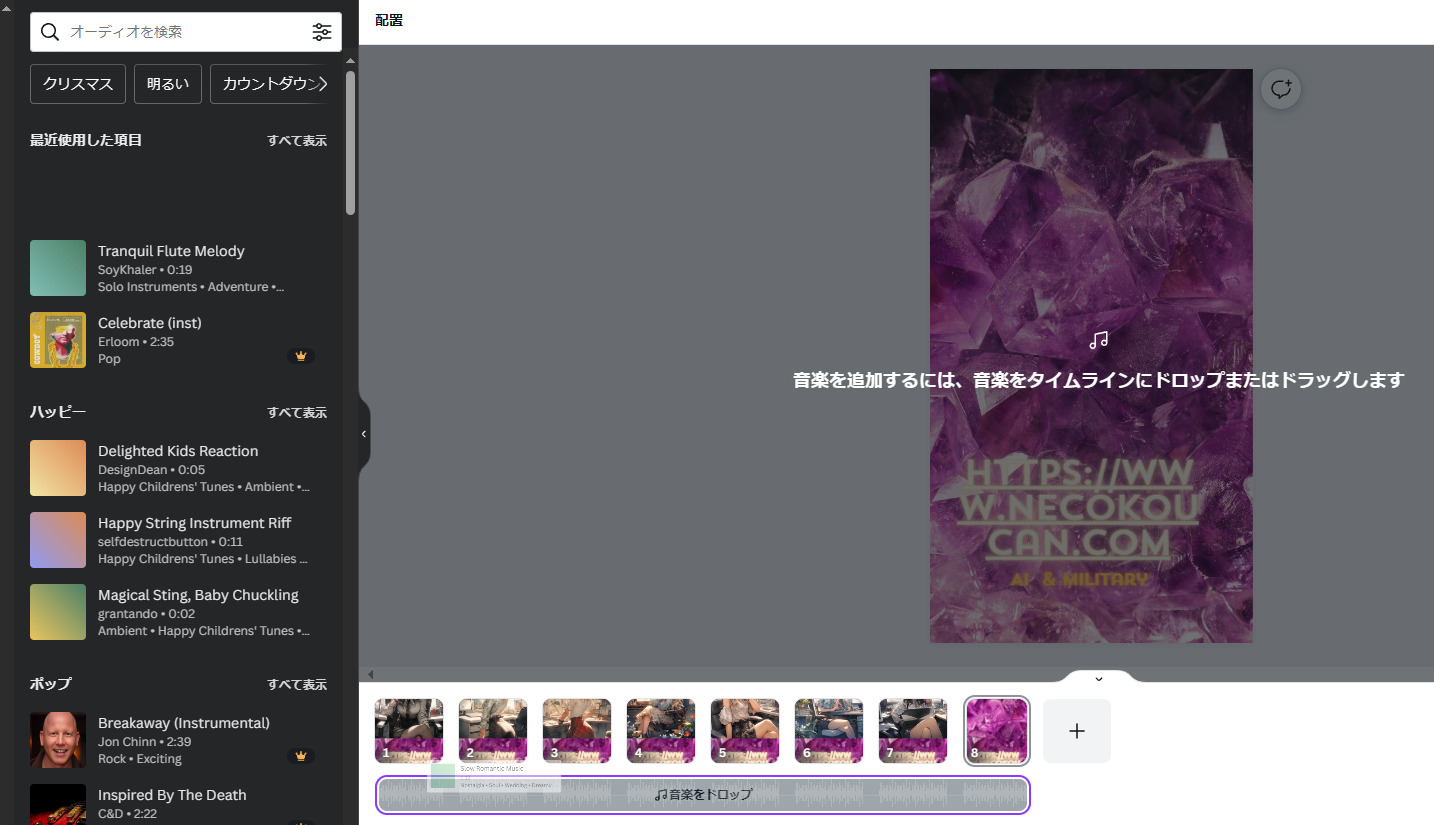The height and width of the screenshot is (825, 1434).
Task: Click the Breakaway premium crown icon
Action: point(301,755)
